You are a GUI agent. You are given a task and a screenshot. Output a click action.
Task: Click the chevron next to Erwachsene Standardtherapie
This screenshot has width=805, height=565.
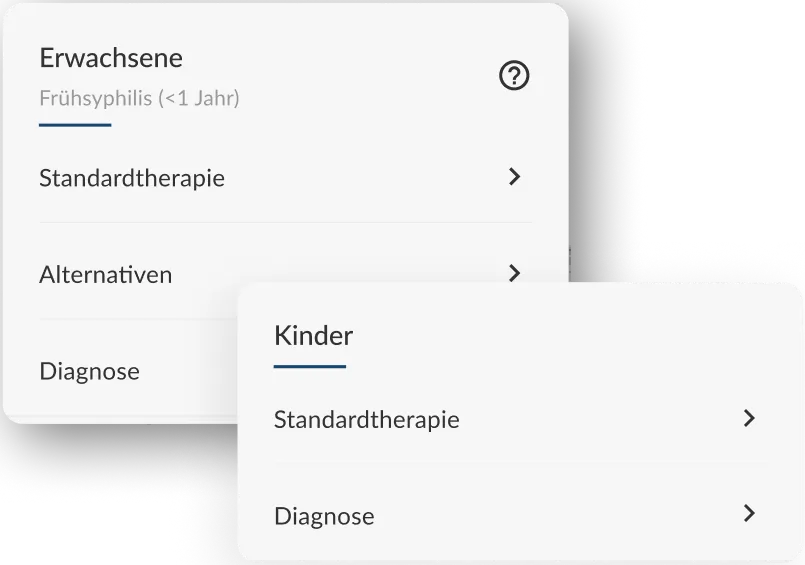pos(514,177)
